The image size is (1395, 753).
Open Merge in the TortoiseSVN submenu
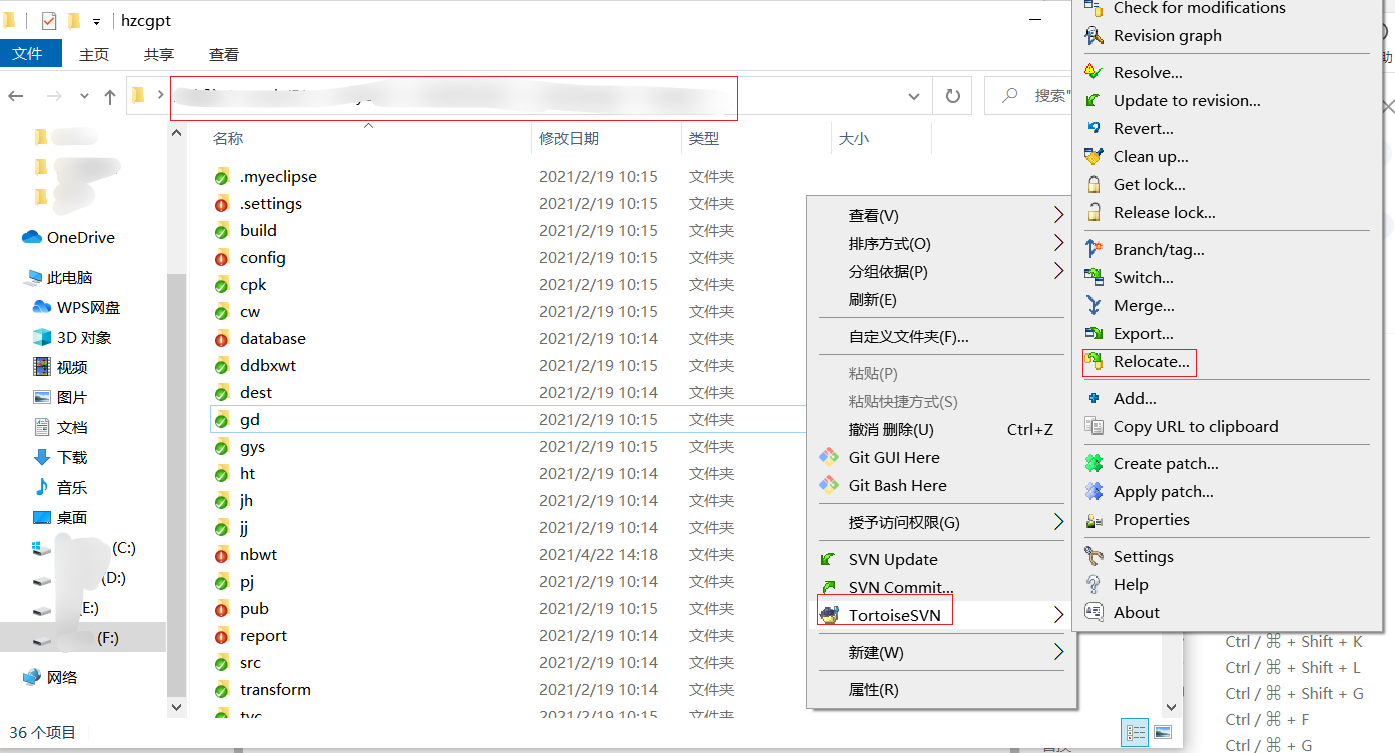tap(1143, 305)
